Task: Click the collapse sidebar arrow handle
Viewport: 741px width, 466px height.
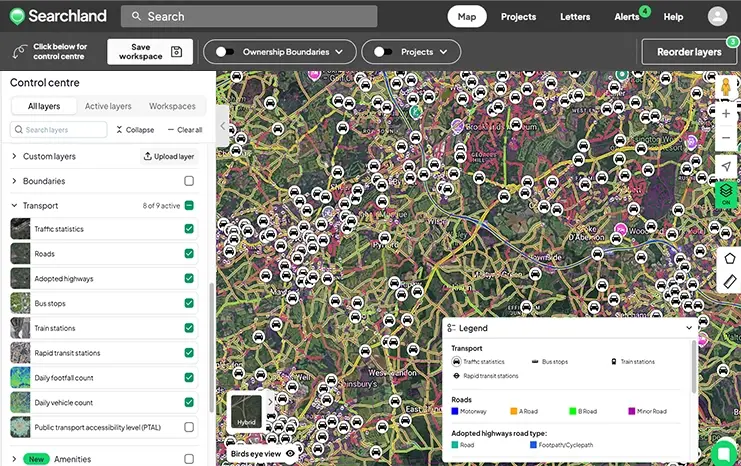Action: pos(223,126)
